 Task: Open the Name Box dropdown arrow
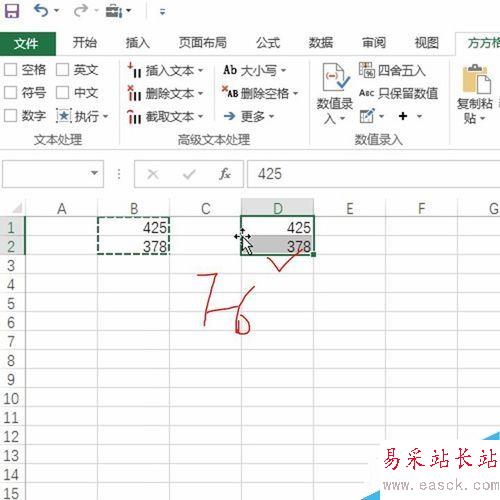94,173
